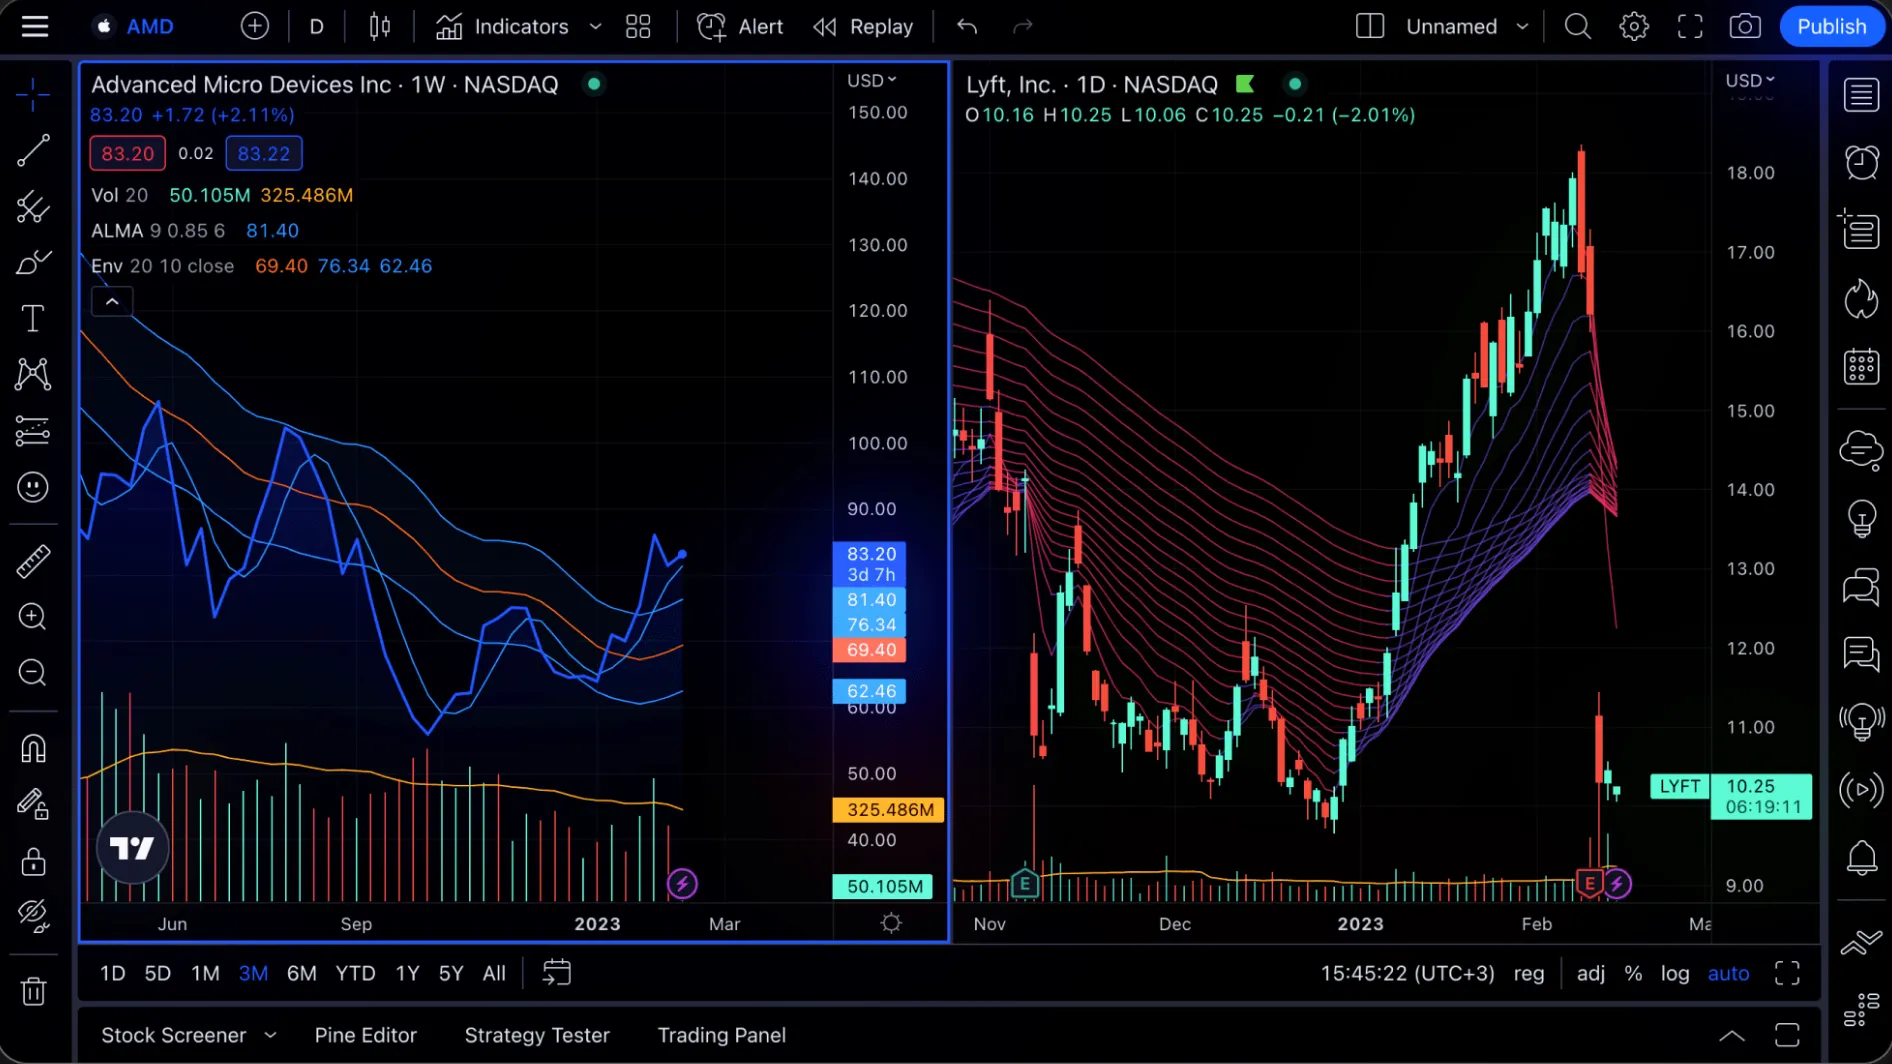The width and height of the screenshot is (1892, 1064).
Task: Open the Trading Panel tab
Action: (721, 1035)
